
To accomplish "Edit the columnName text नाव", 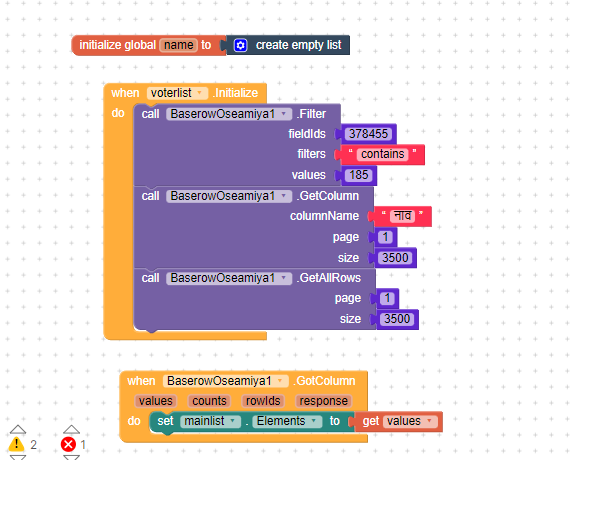I will tap(402, 216).
